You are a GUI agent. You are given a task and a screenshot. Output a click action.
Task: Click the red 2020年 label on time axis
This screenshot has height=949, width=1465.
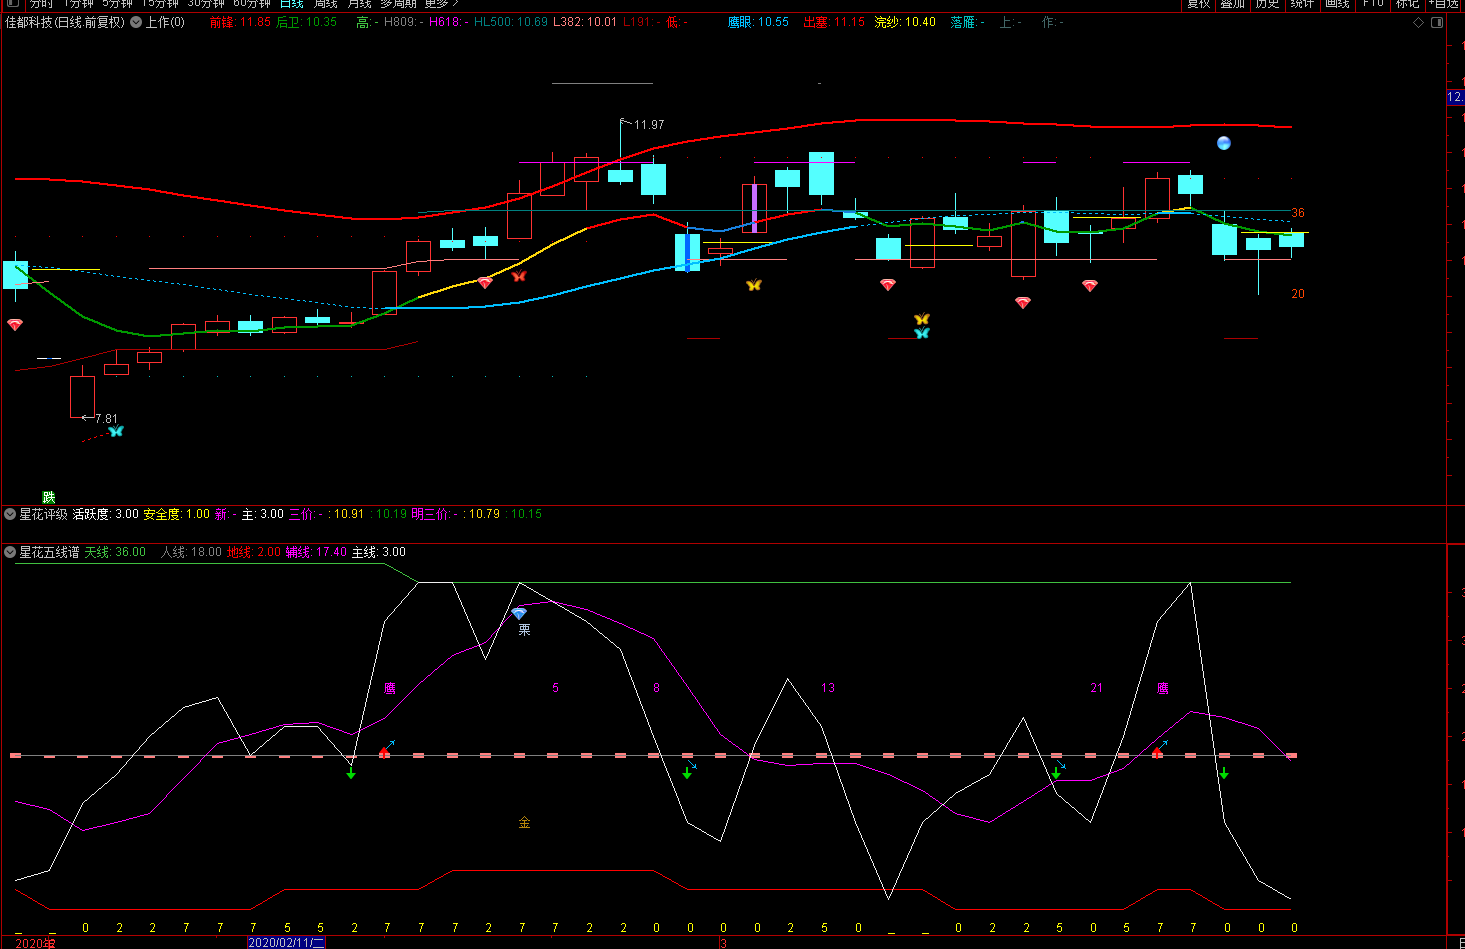click(35, 943)
